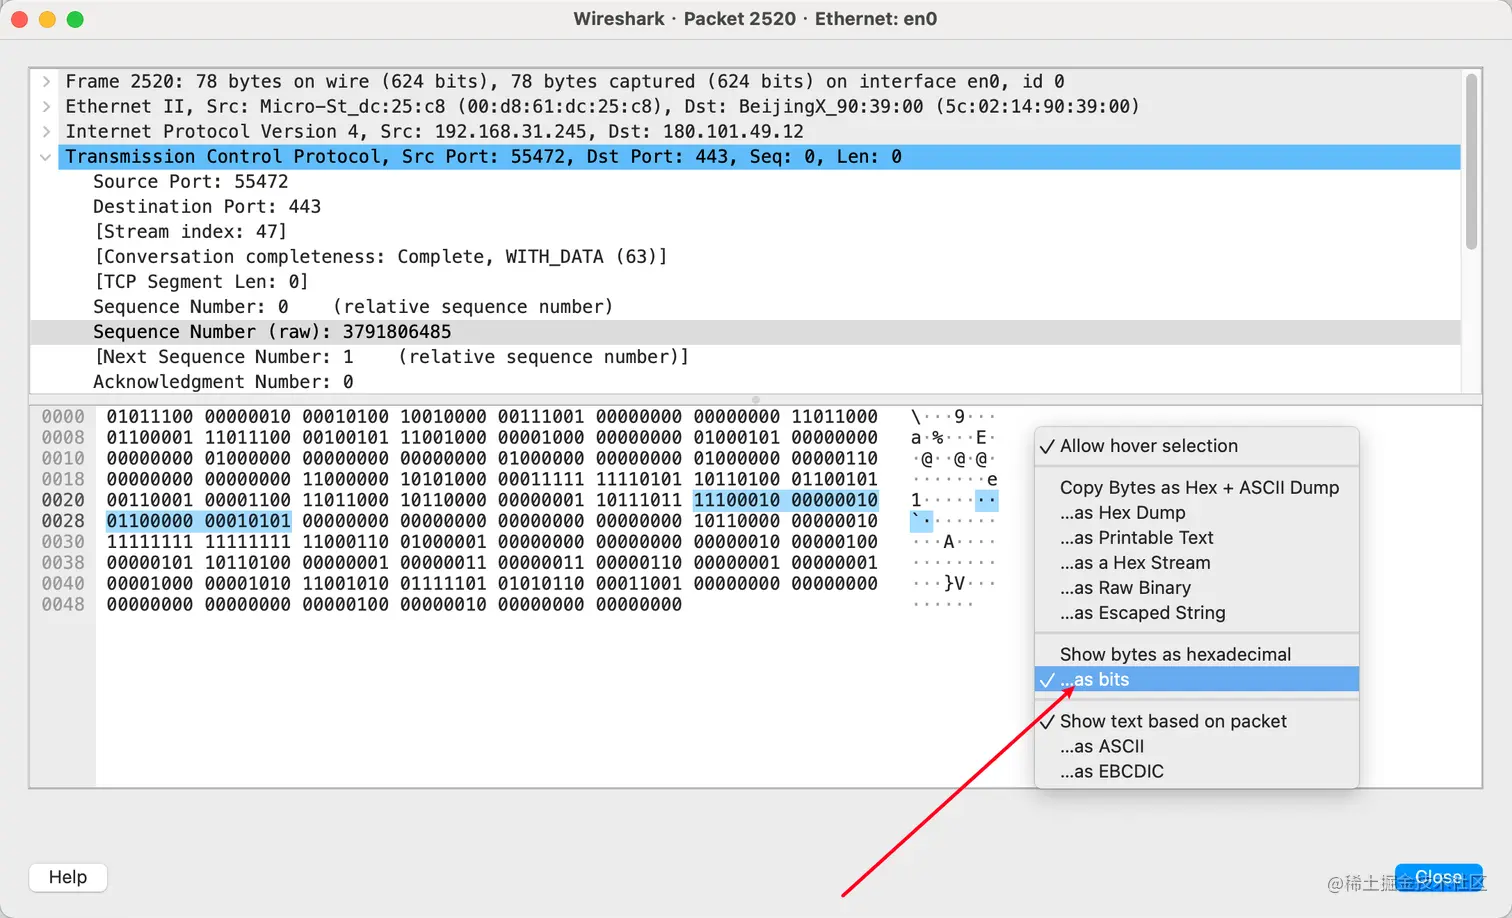This screenshot has width=1512, height=918.
Task: Click byte 01100101 ending offset 0018 row
Action: (x=835, y=479)
